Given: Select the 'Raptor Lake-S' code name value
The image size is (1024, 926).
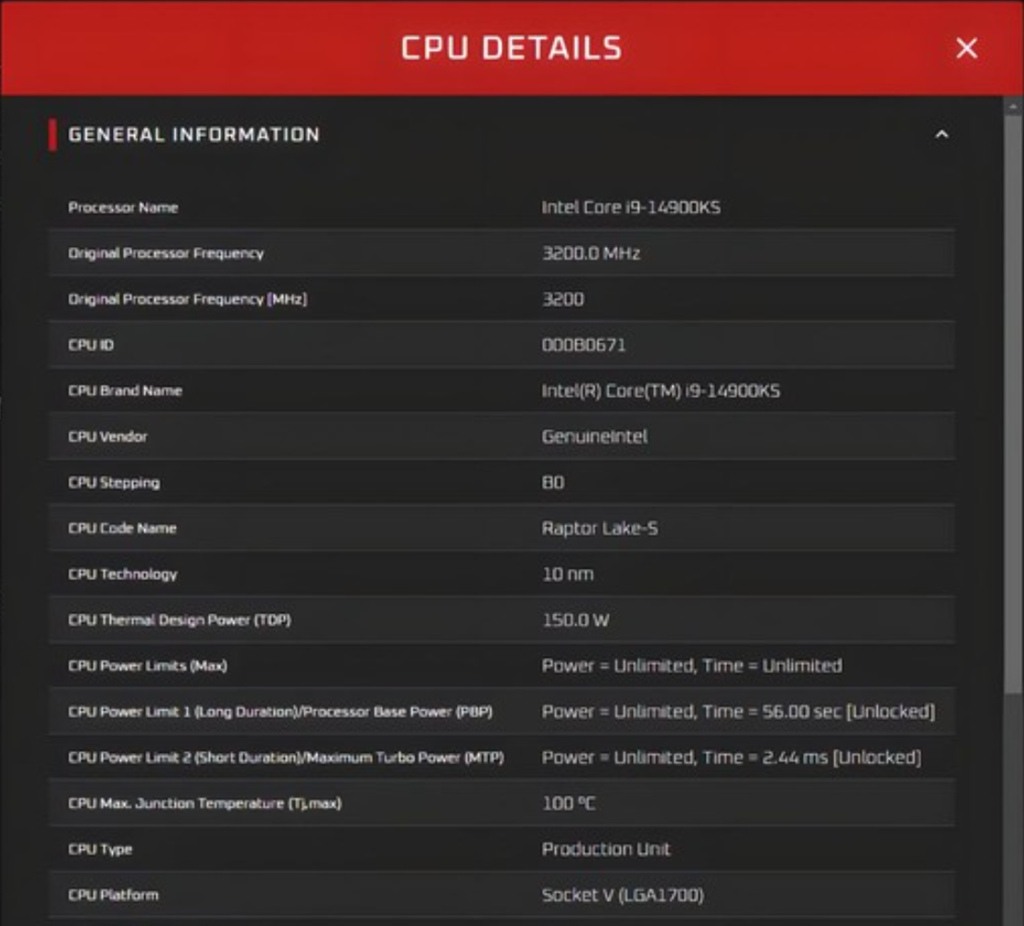Looking at the screenshot, I should click(600, 528).
